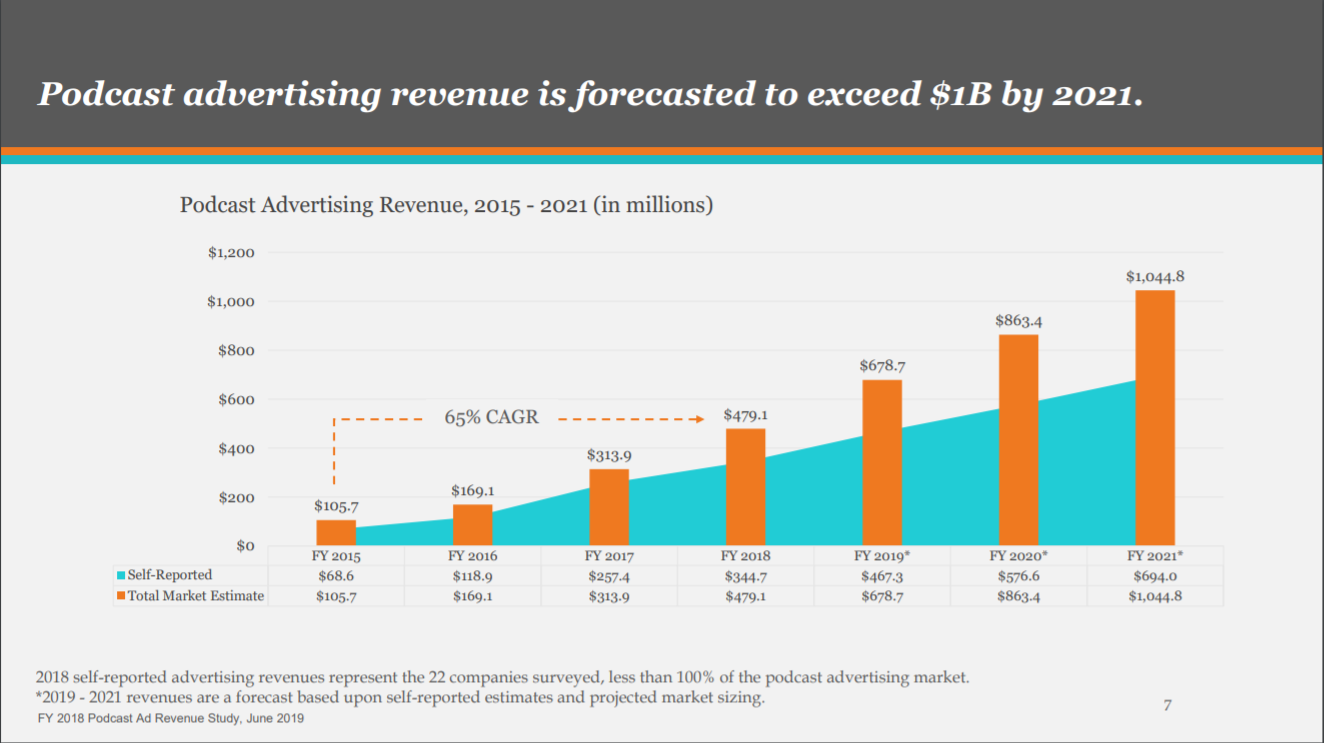The width and height of the screenshot is (1324, 743).
Task: Select the FY 2021 orange bar
Action: [1155, 418]
